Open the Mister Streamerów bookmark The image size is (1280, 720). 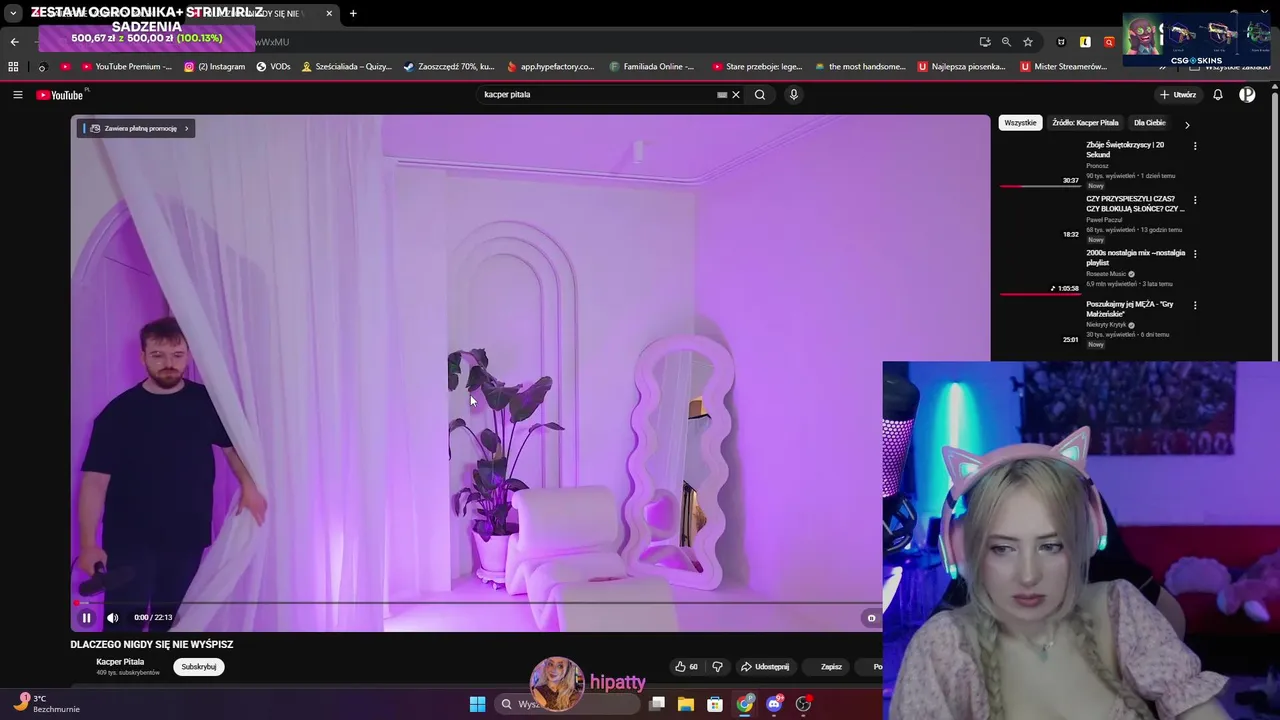coord(1063,67)
